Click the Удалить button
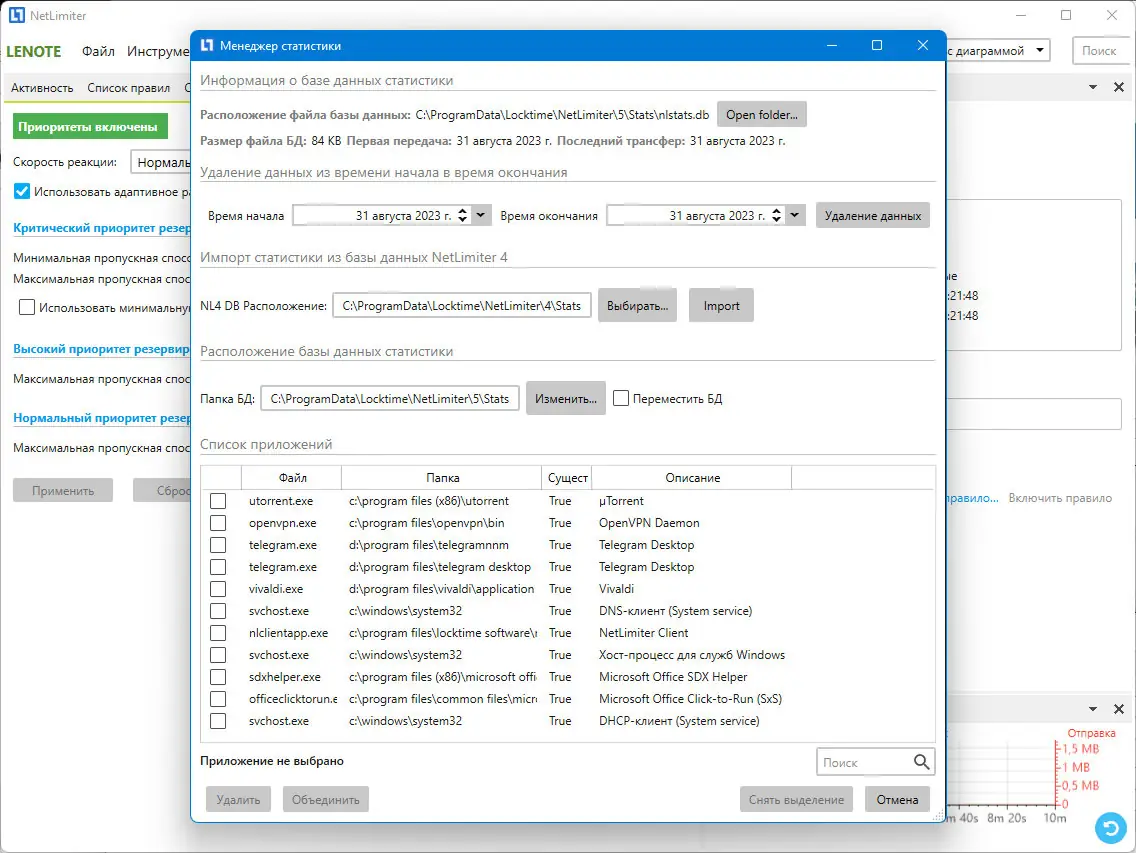1136x853 pixels. [238, 799]
